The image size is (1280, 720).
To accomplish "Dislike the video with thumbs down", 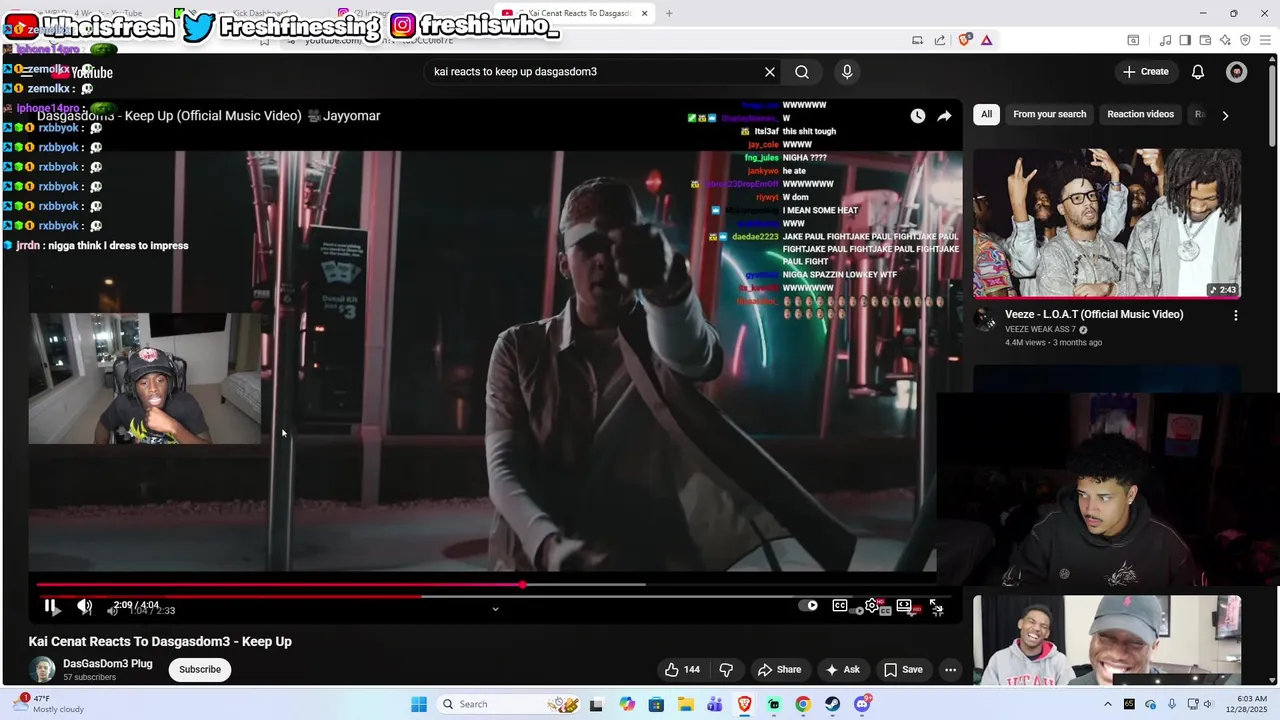I will (x=727, y=670).
